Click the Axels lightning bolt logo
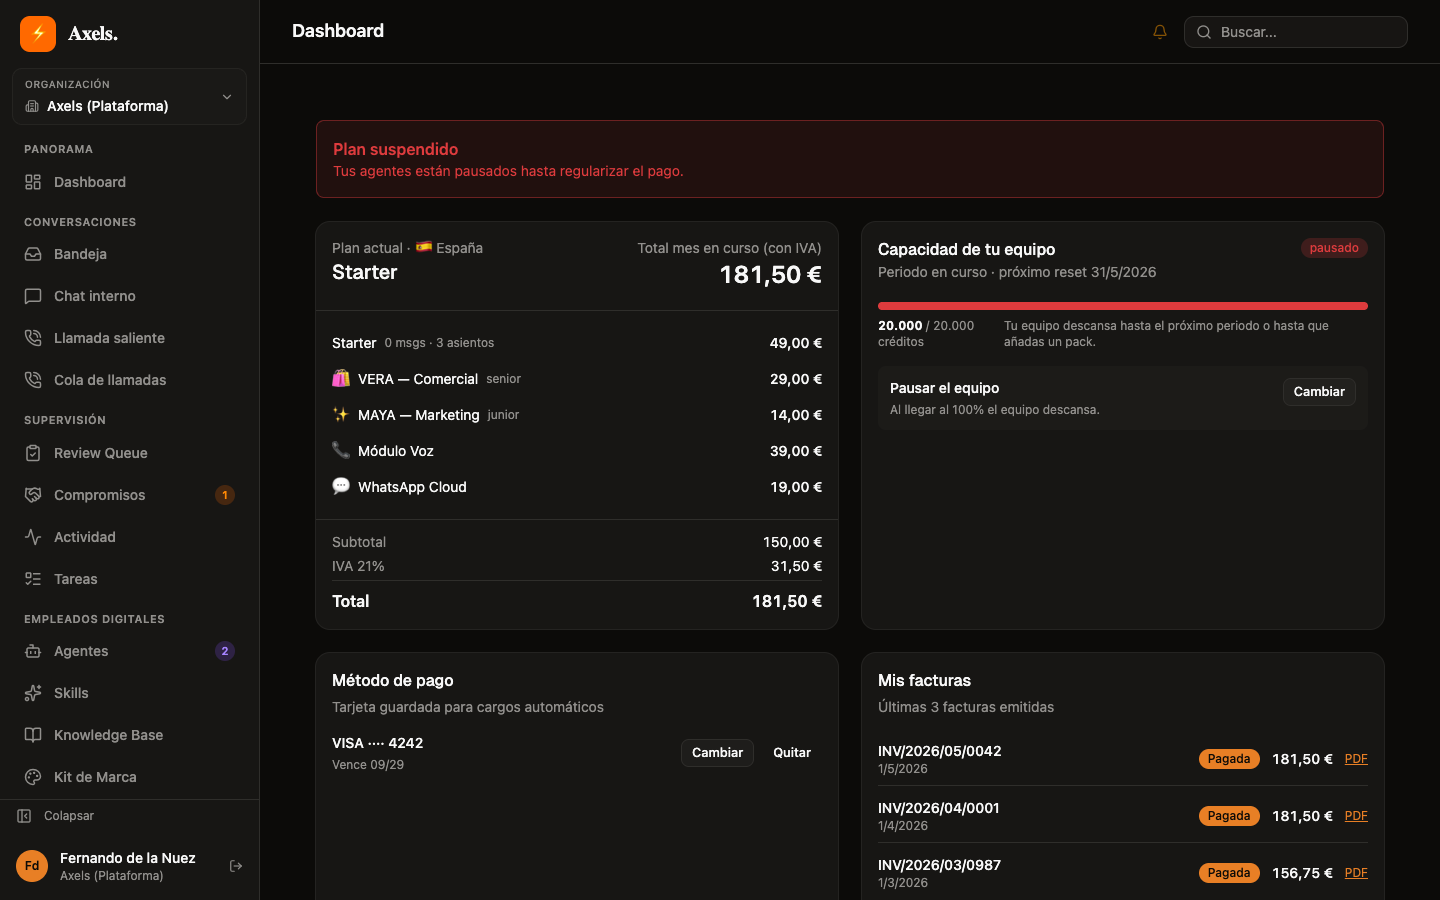The width and height of the screenshot is (1440, 900). [x=38, y=33]
